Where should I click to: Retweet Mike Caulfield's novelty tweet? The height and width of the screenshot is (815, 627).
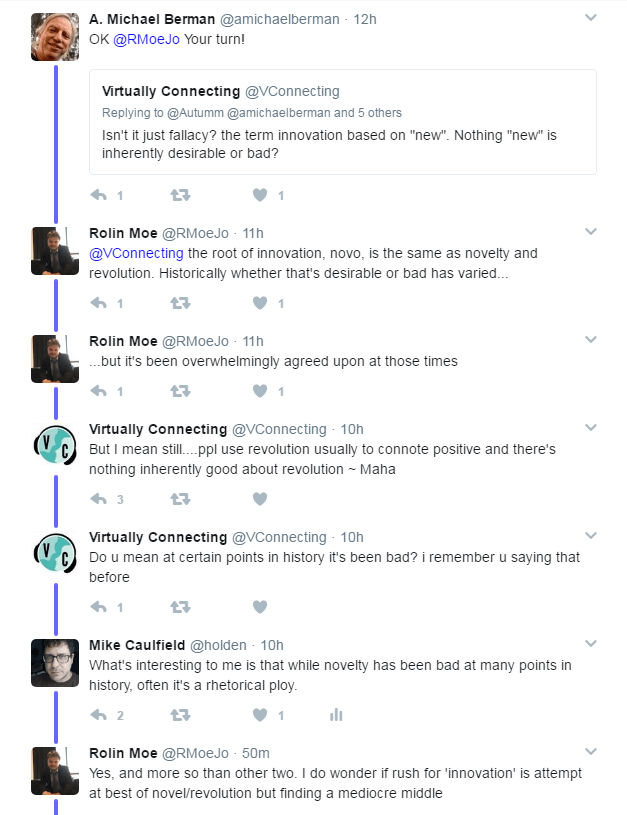coord(180,714)
